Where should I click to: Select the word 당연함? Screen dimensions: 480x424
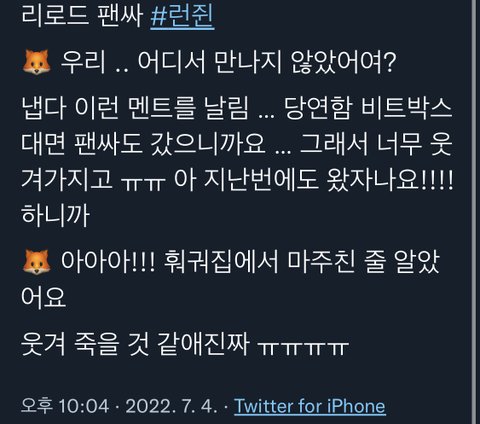[x=319, y=109]
